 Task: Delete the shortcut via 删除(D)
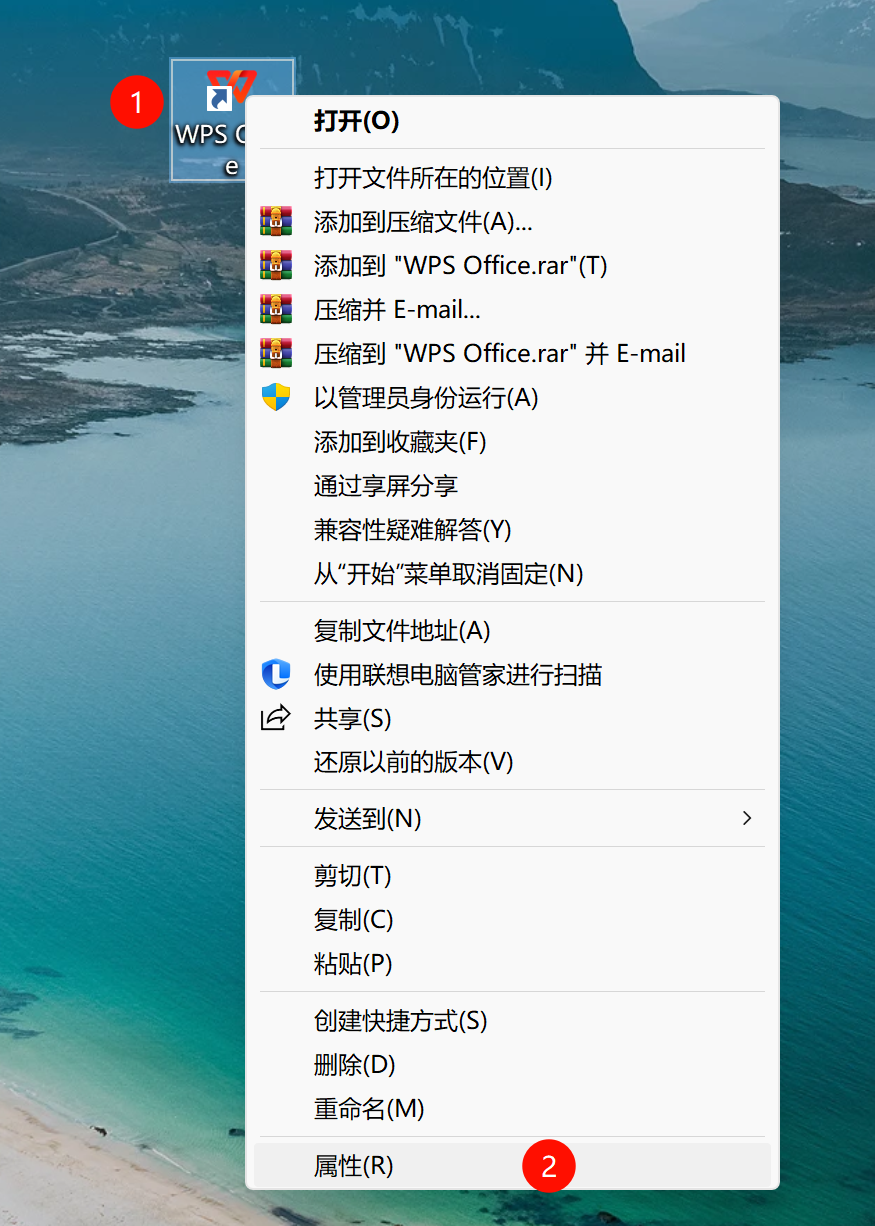click(x=512, y=1065)
